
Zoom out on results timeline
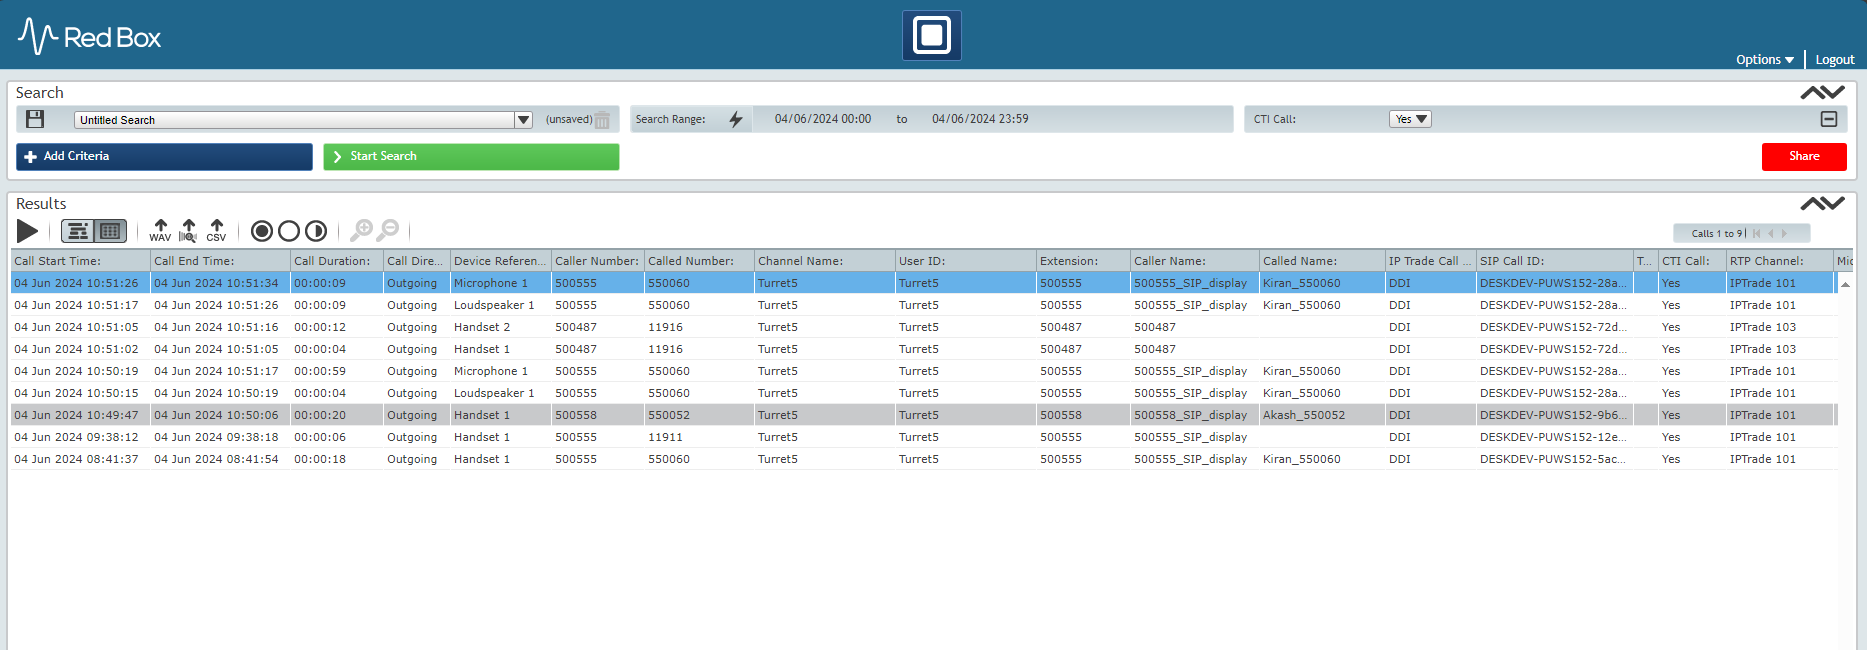(388, 231)
